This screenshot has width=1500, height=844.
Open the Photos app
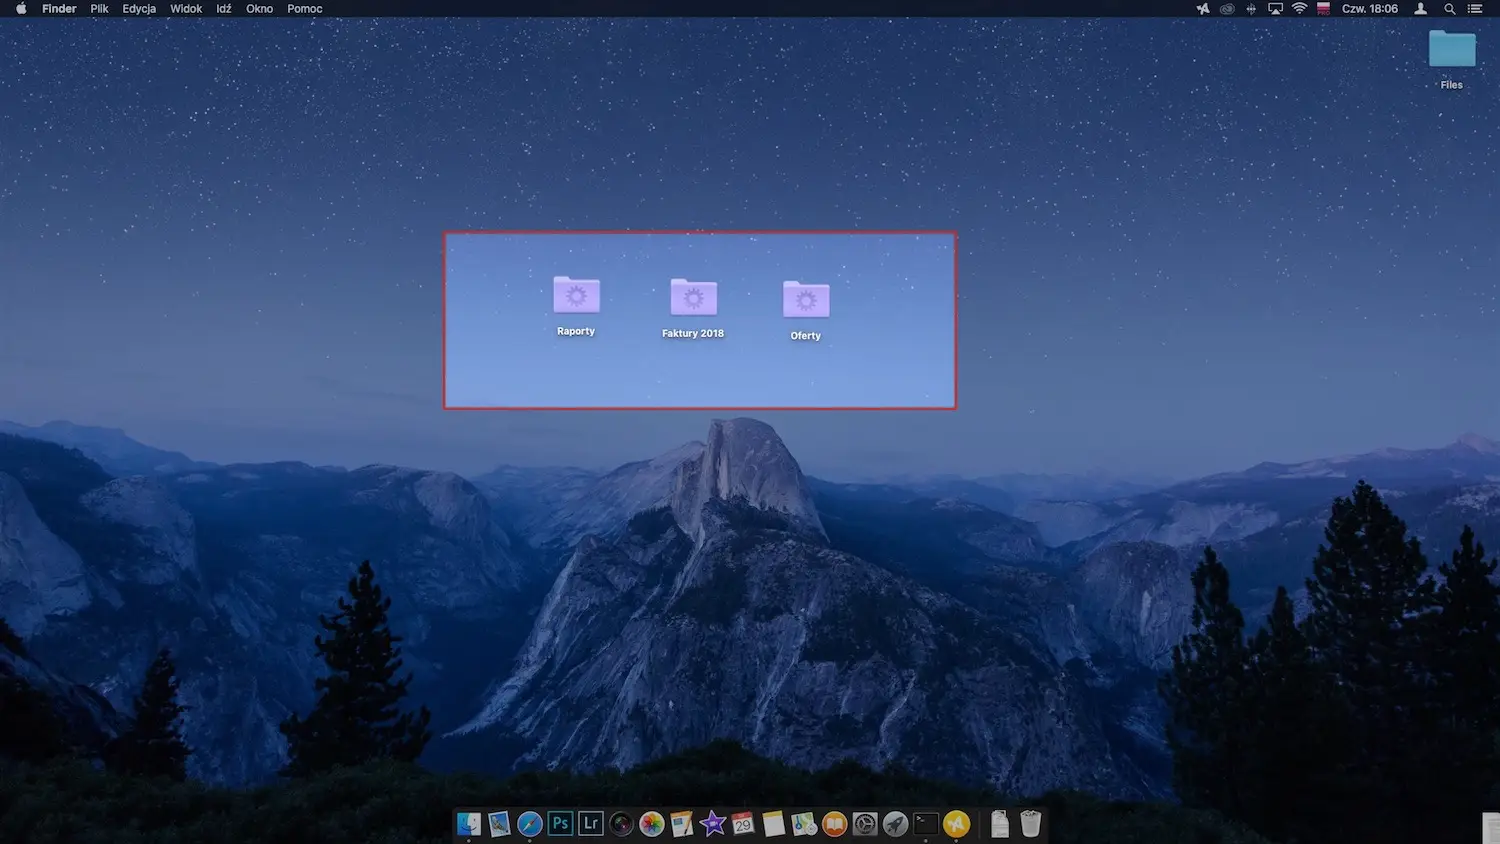[651, 823]
